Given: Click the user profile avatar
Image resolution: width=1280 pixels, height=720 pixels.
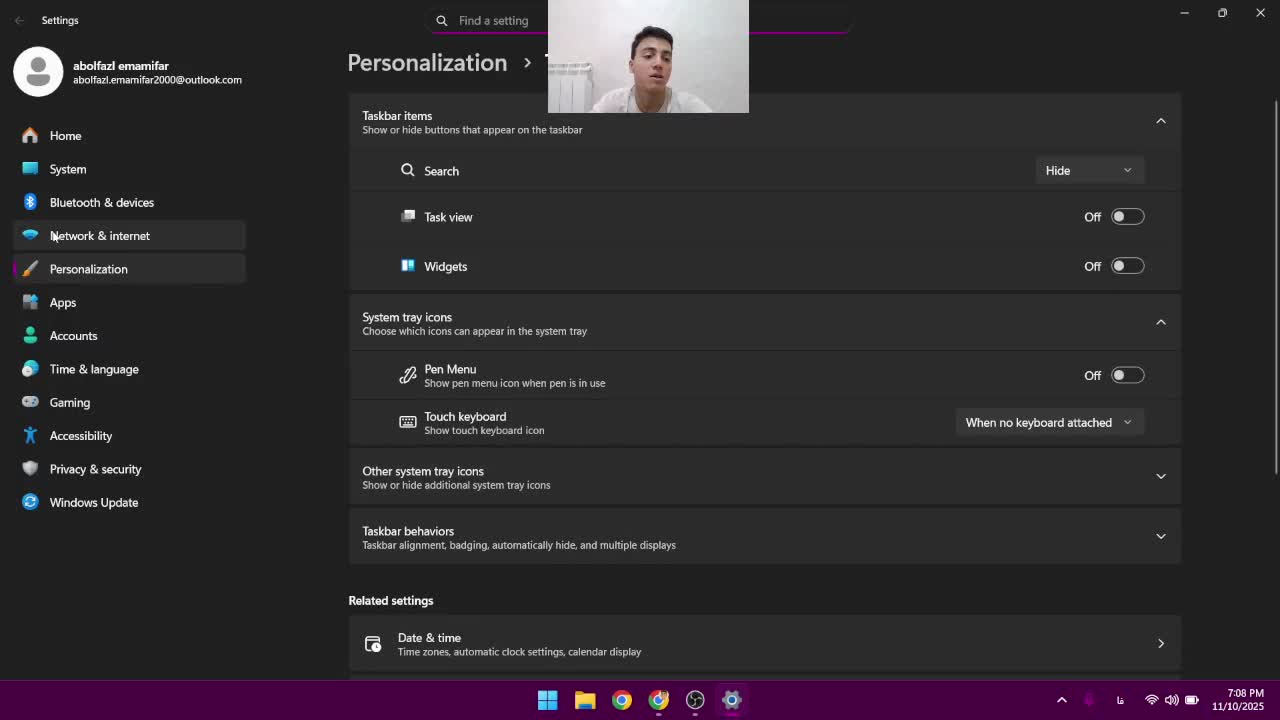Looking at the screenshot, I should pos(38,72).
